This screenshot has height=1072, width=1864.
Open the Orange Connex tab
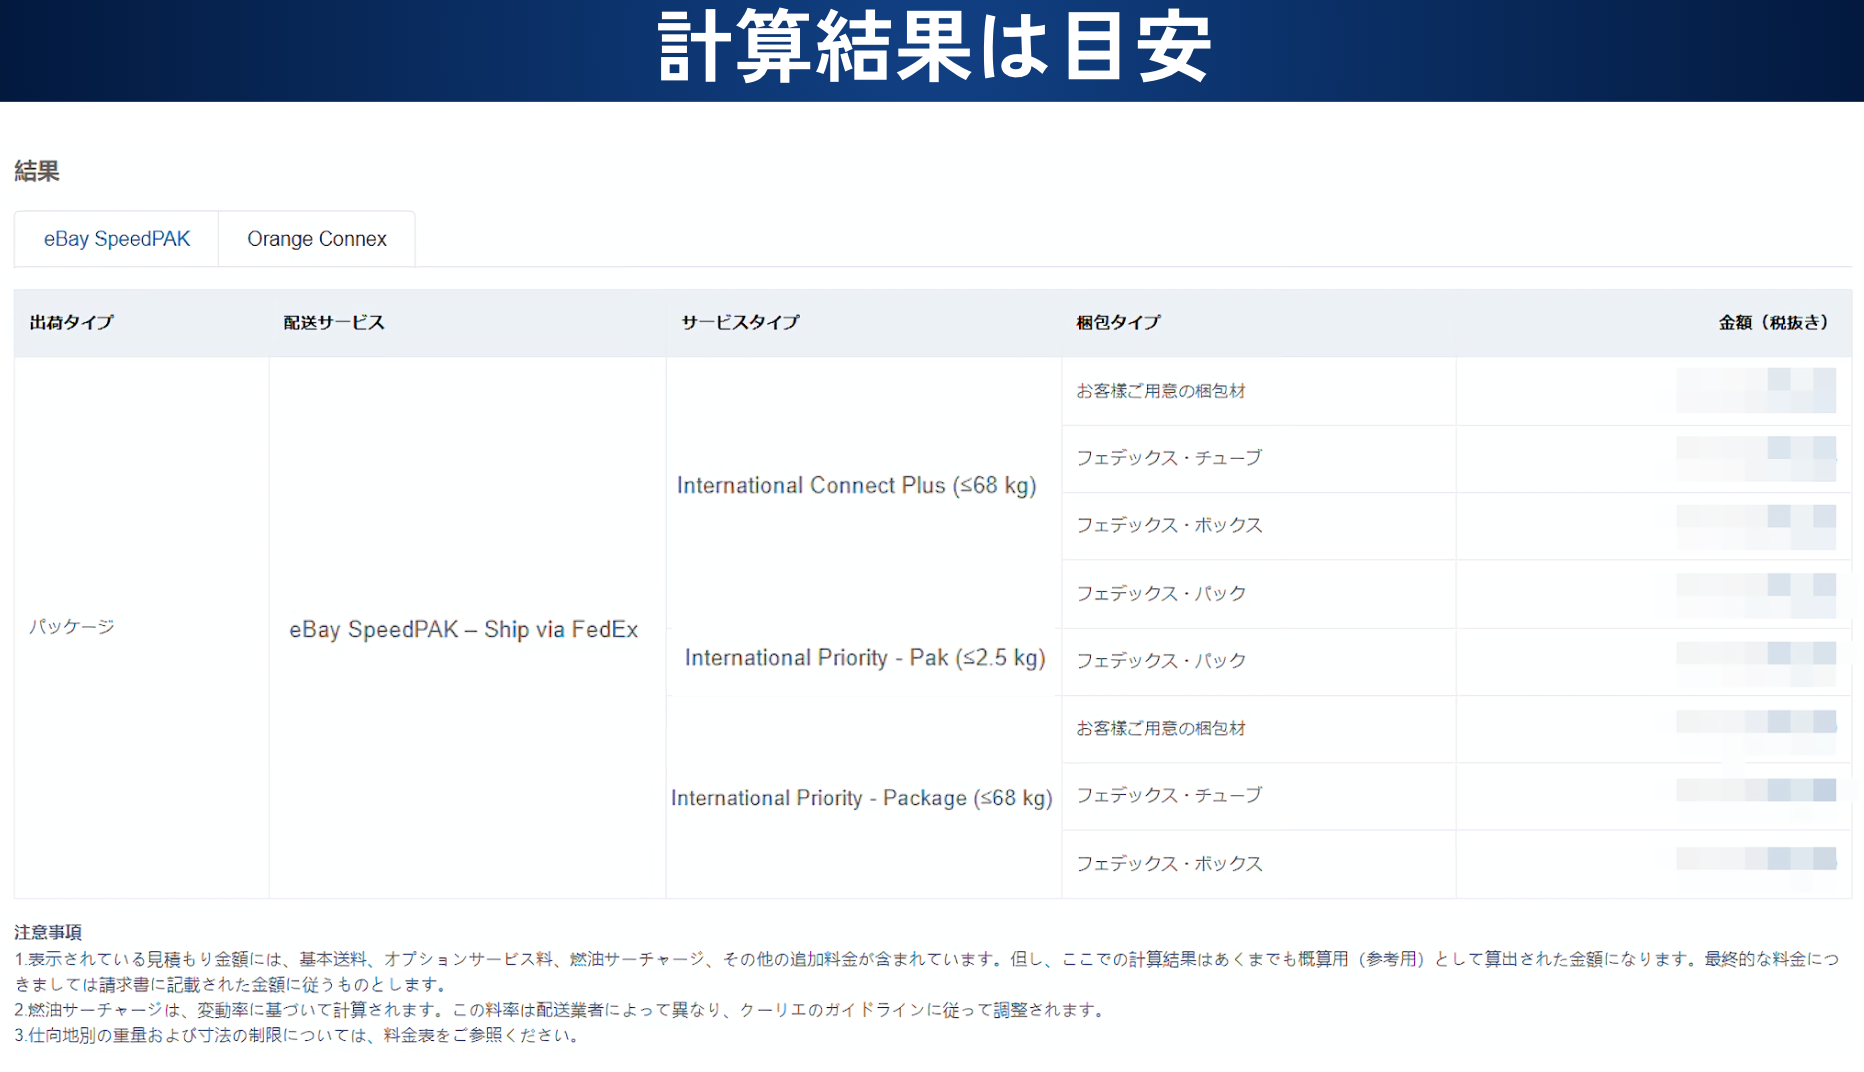coord(317,239)
